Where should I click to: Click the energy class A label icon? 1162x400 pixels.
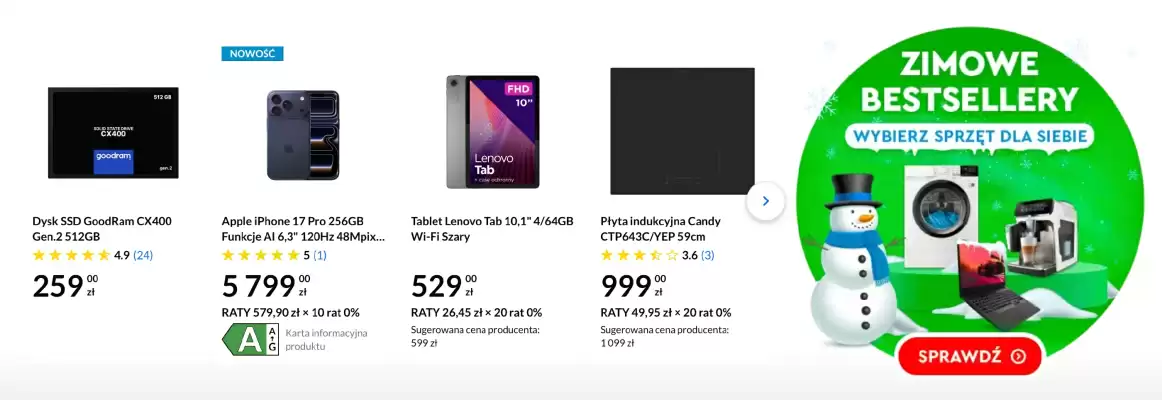click(249, 340)
